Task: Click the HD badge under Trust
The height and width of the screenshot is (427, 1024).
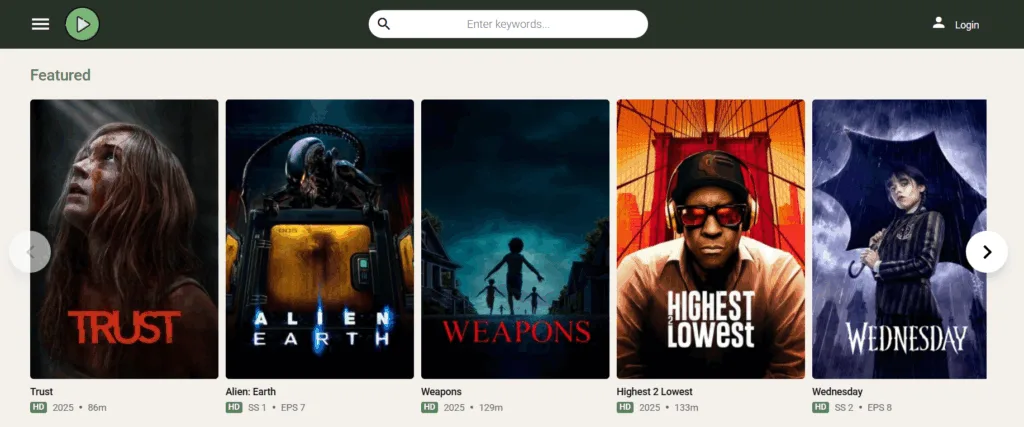Action: (38, 408)
